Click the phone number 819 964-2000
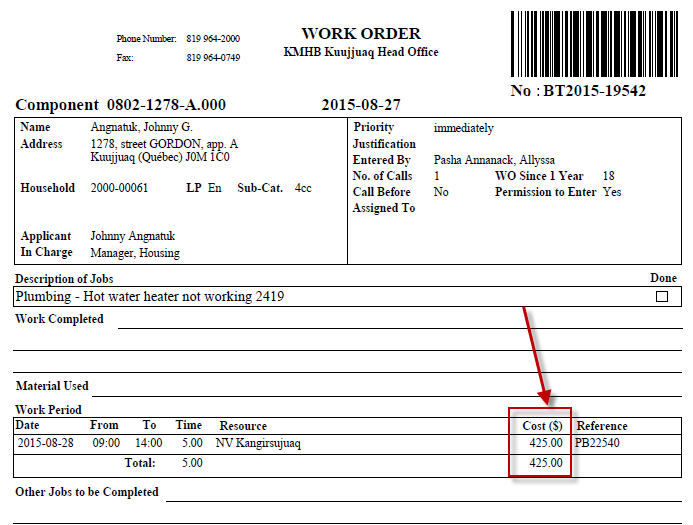 click(x=213, y=39)
